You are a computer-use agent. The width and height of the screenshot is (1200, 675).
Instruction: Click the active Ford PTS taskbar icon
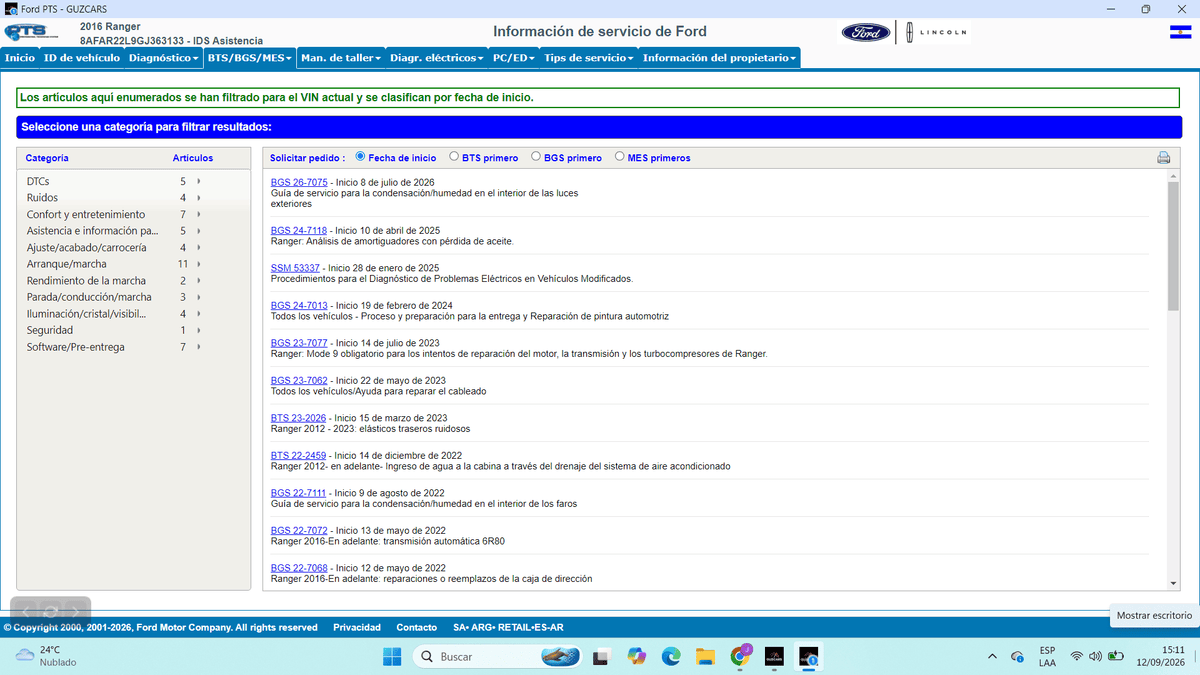808,656
